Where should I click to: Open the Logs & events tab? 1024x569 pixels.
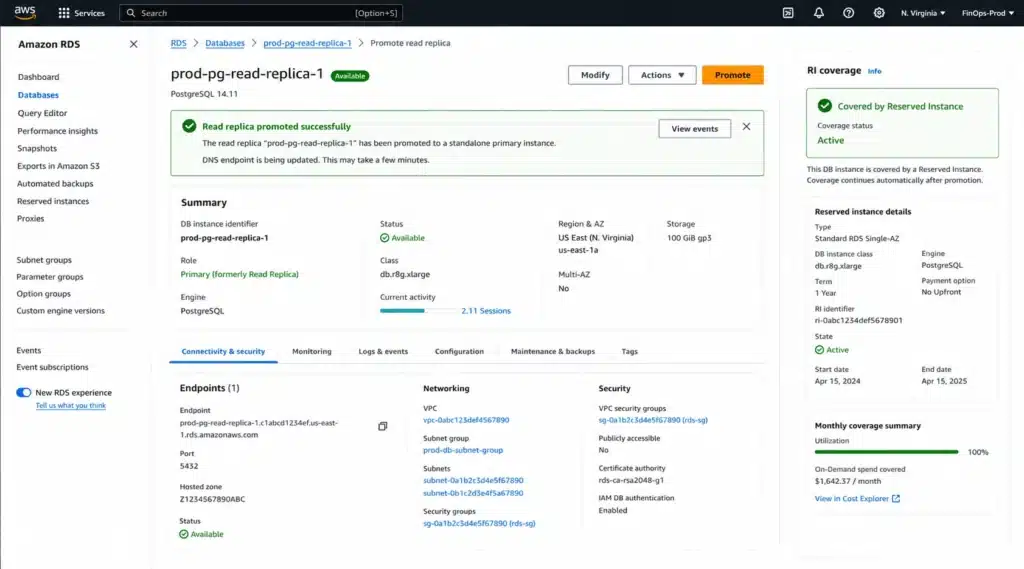click(x=383, y=351)
